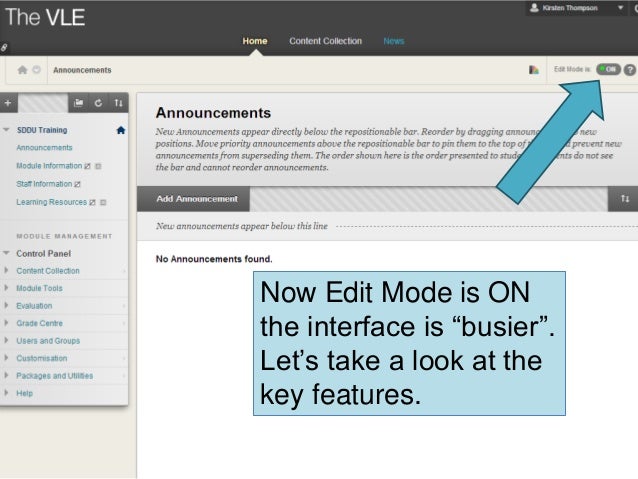Click 'New announcements appear below this line'

coord(242,226)
